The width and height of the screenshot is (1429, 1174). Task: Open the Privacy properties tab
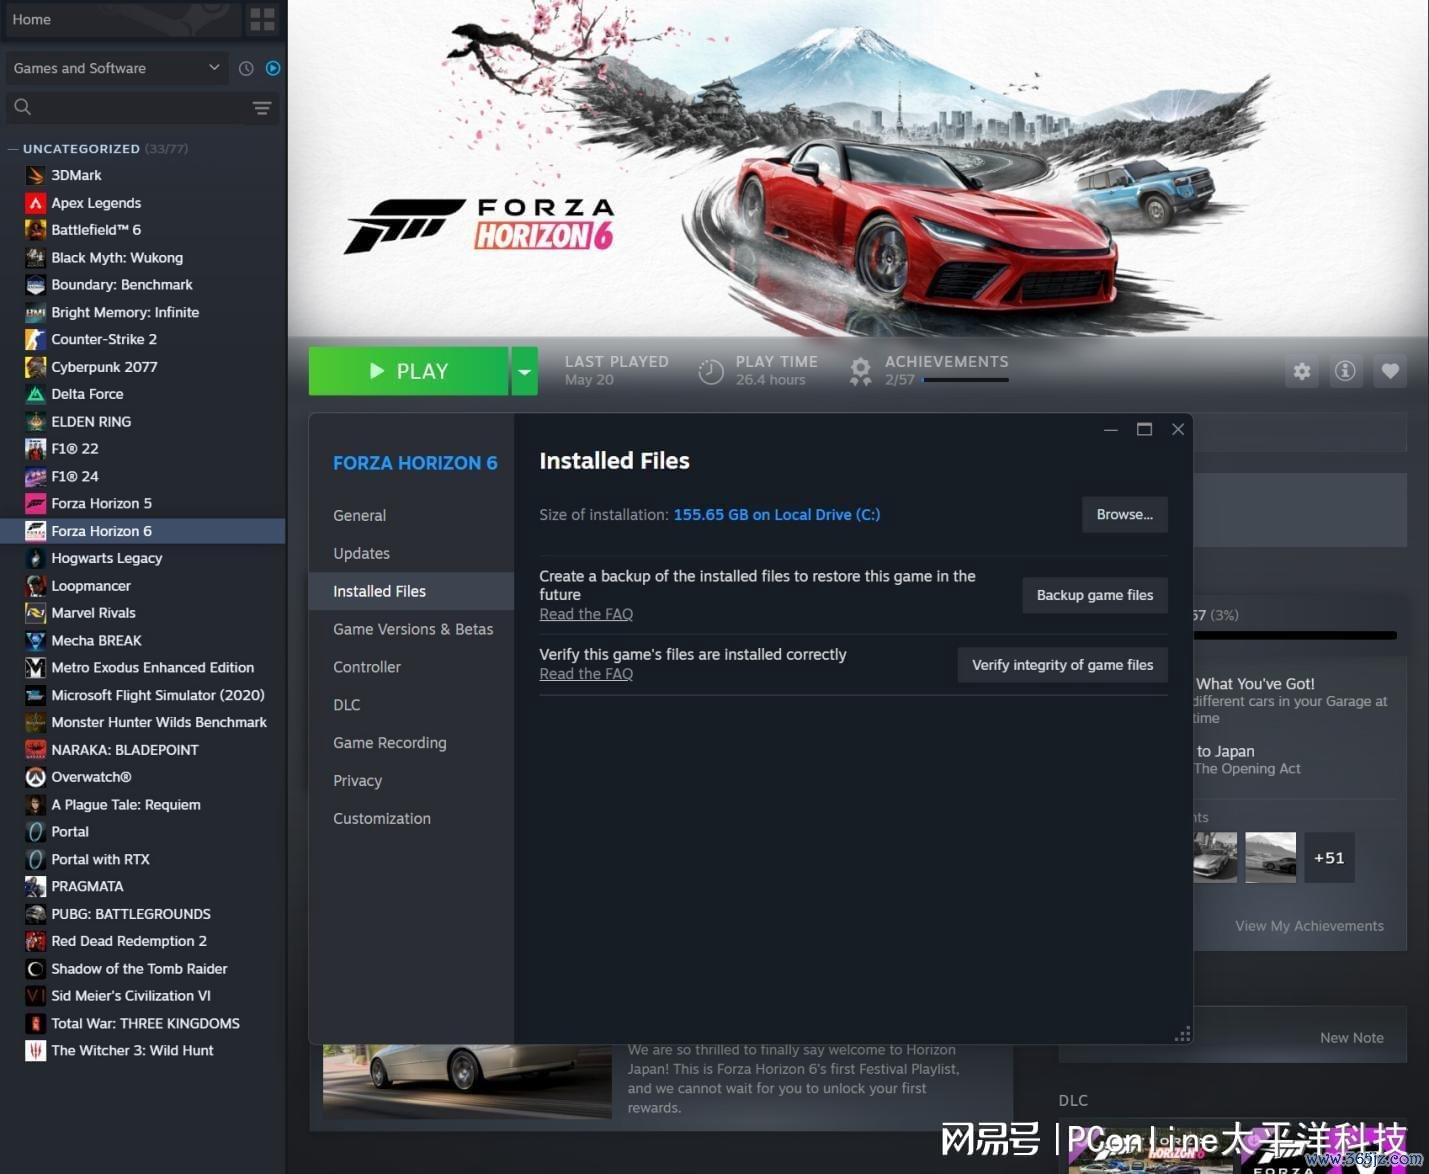pyautogui.click(x=411, y=781)
